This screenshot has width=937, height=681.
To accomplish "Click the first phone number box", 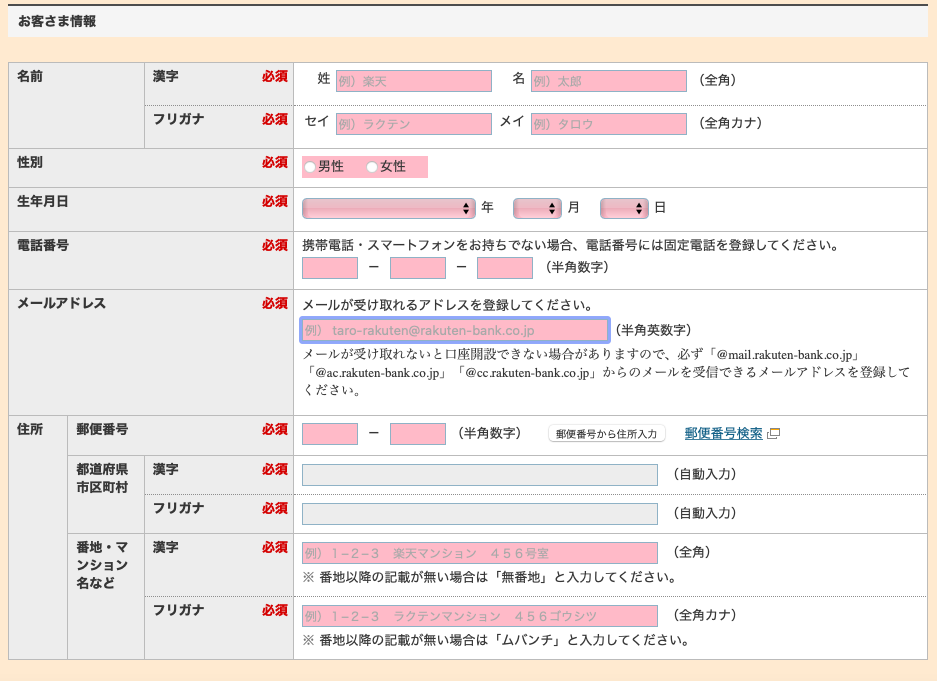I will 330,268.
